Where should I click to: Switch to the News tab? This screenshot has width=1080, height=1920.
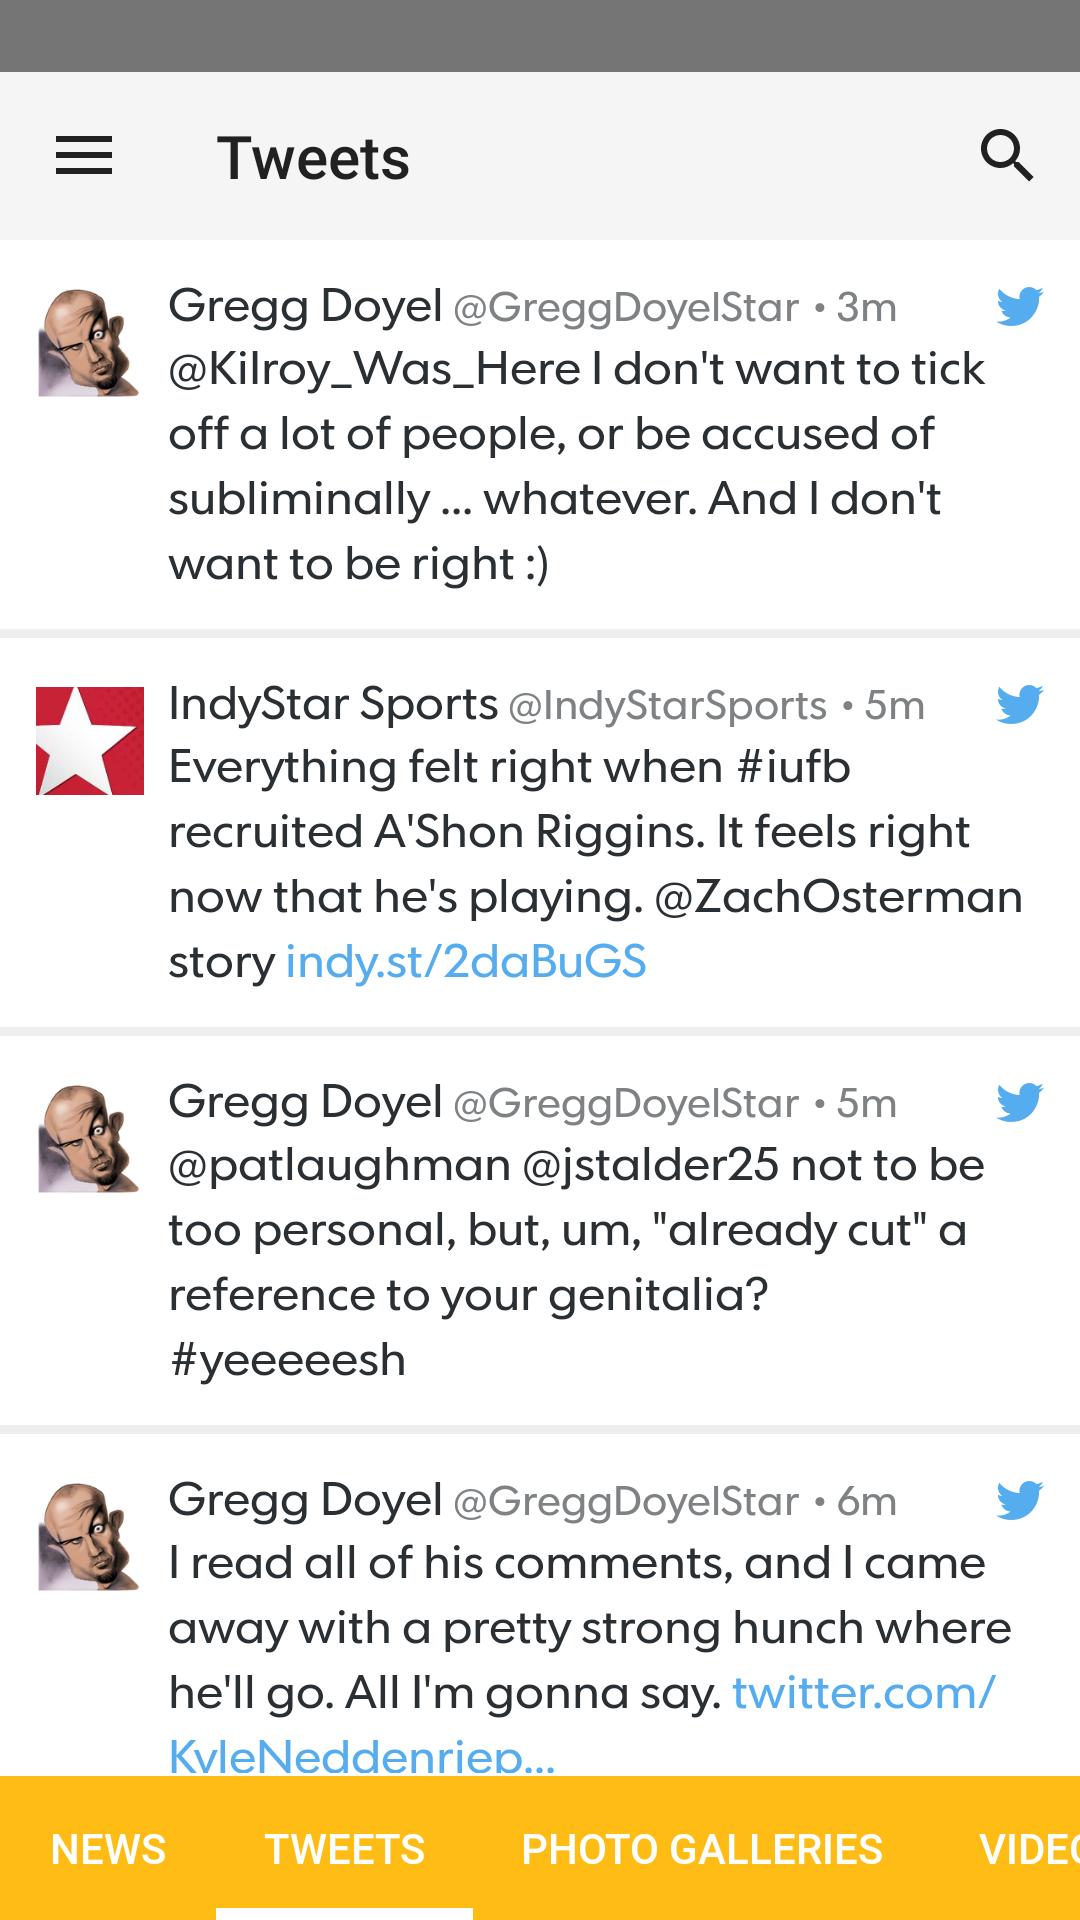[x=108, y=1850]
